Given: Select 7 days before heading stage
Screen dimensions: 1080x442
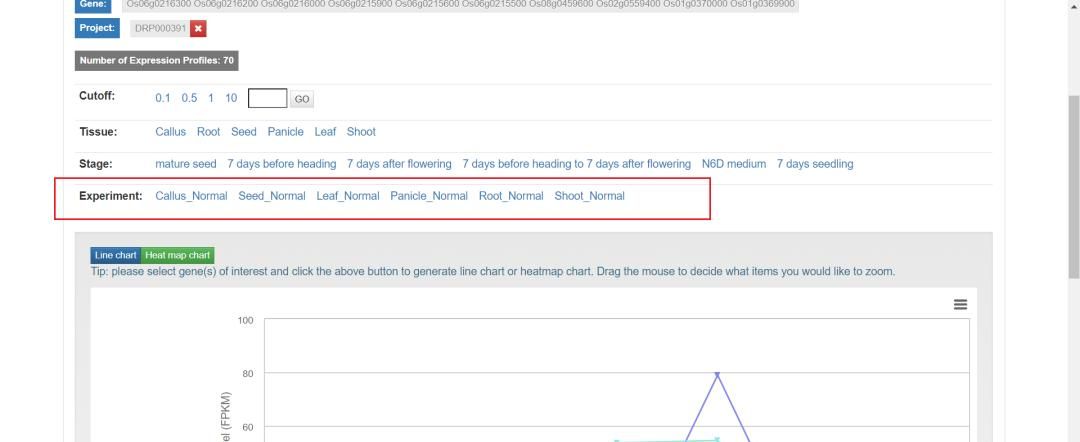Looking at the screenshot, I should click(281, 164).
